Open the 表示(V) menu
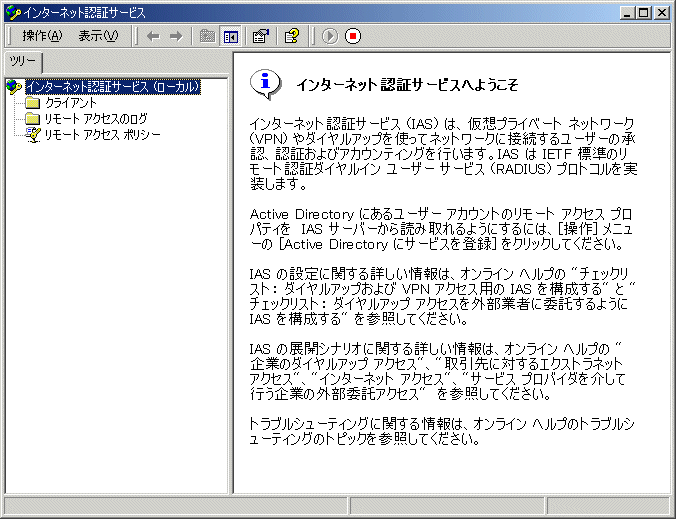 98,36
